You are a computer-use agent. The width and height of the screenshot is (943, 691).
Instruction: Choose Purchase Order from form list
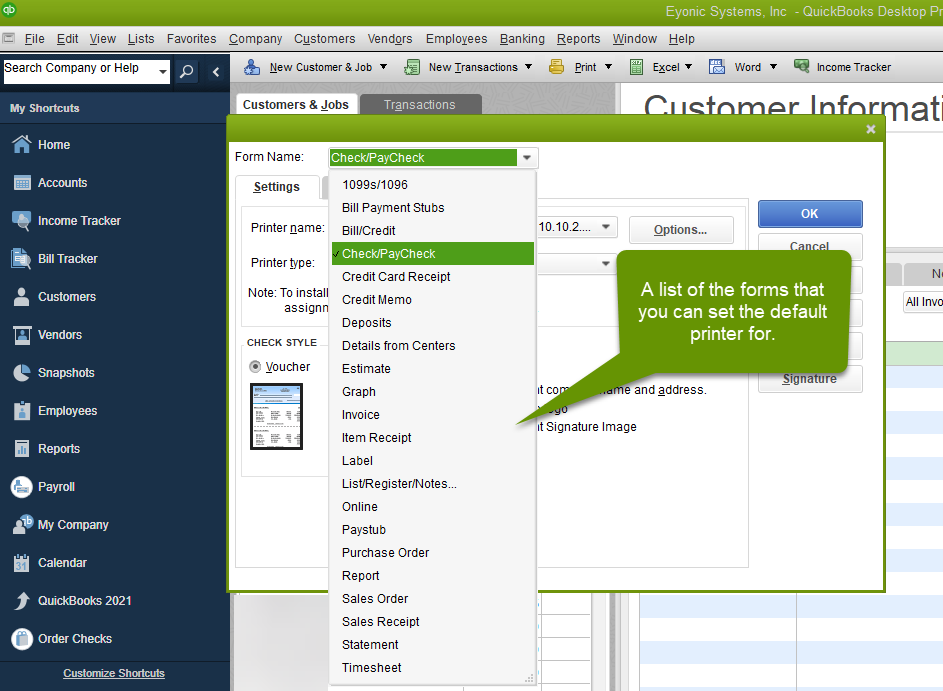432,553
